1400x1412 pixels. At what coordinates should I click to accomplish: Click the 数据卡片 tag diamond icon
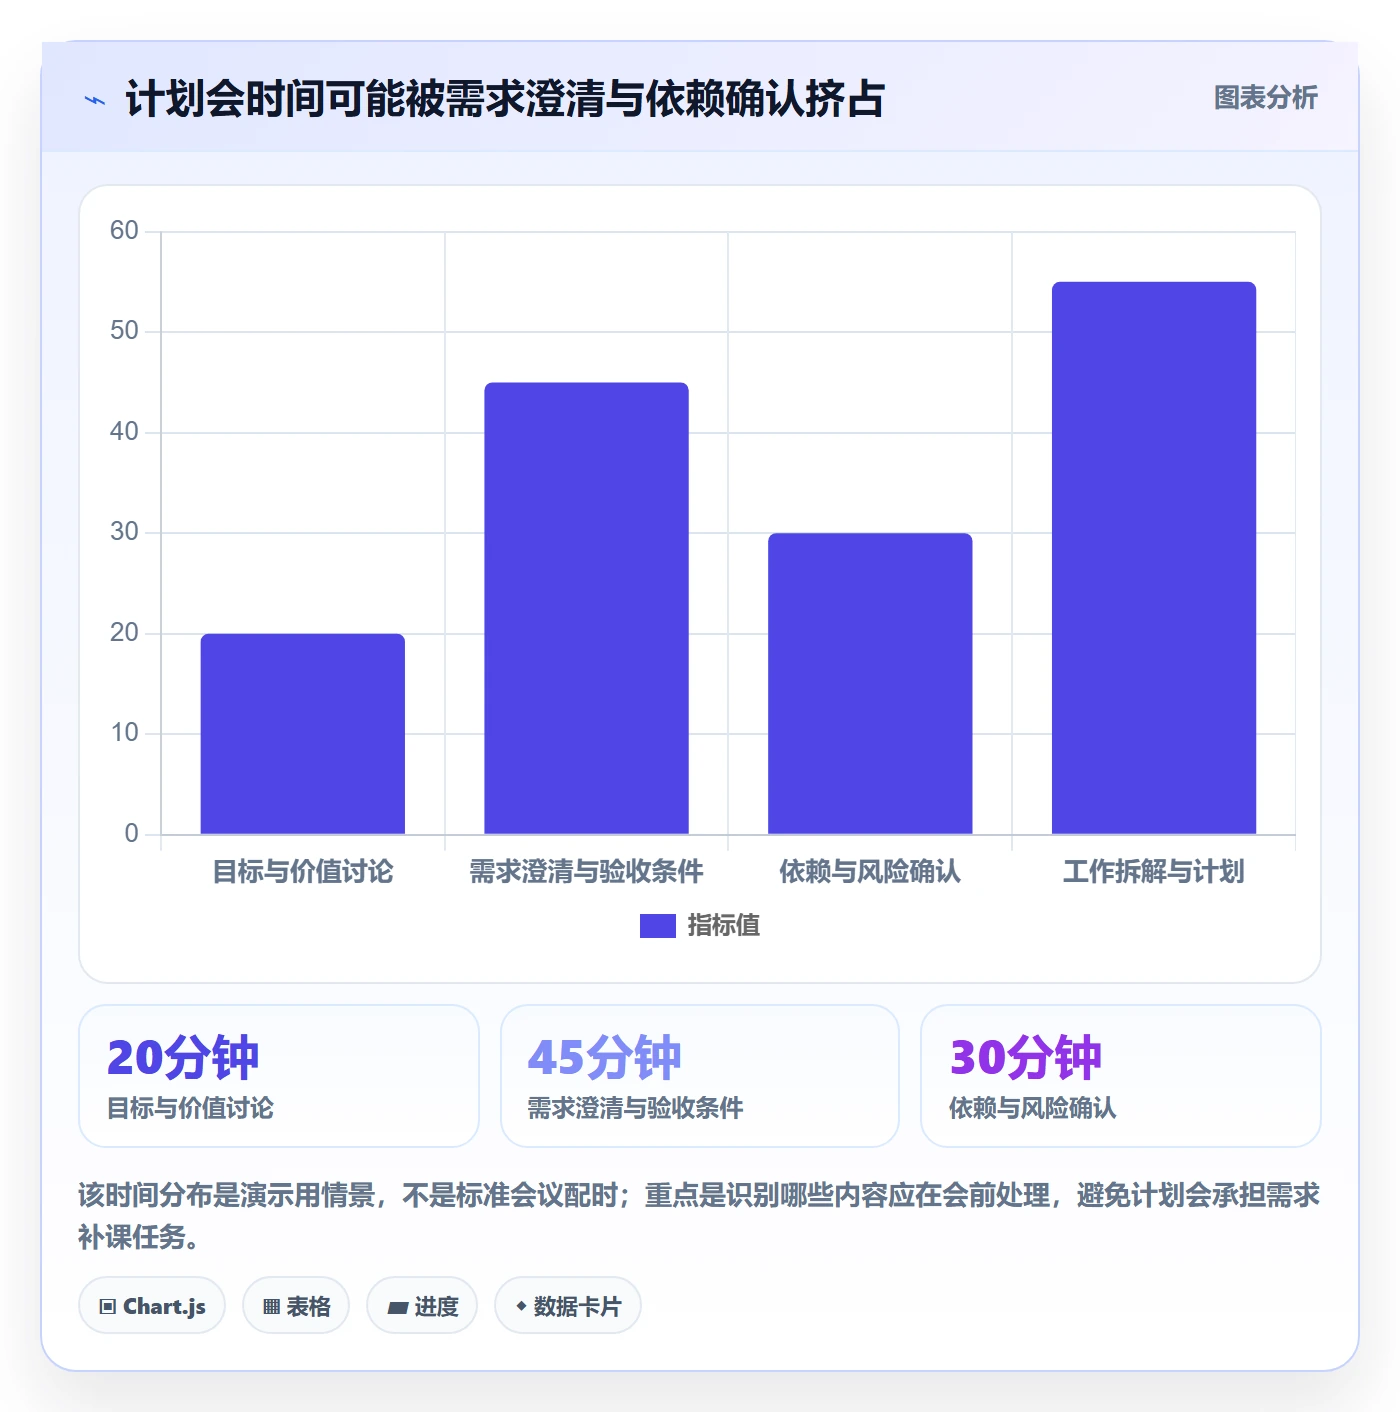point(521,1306)
